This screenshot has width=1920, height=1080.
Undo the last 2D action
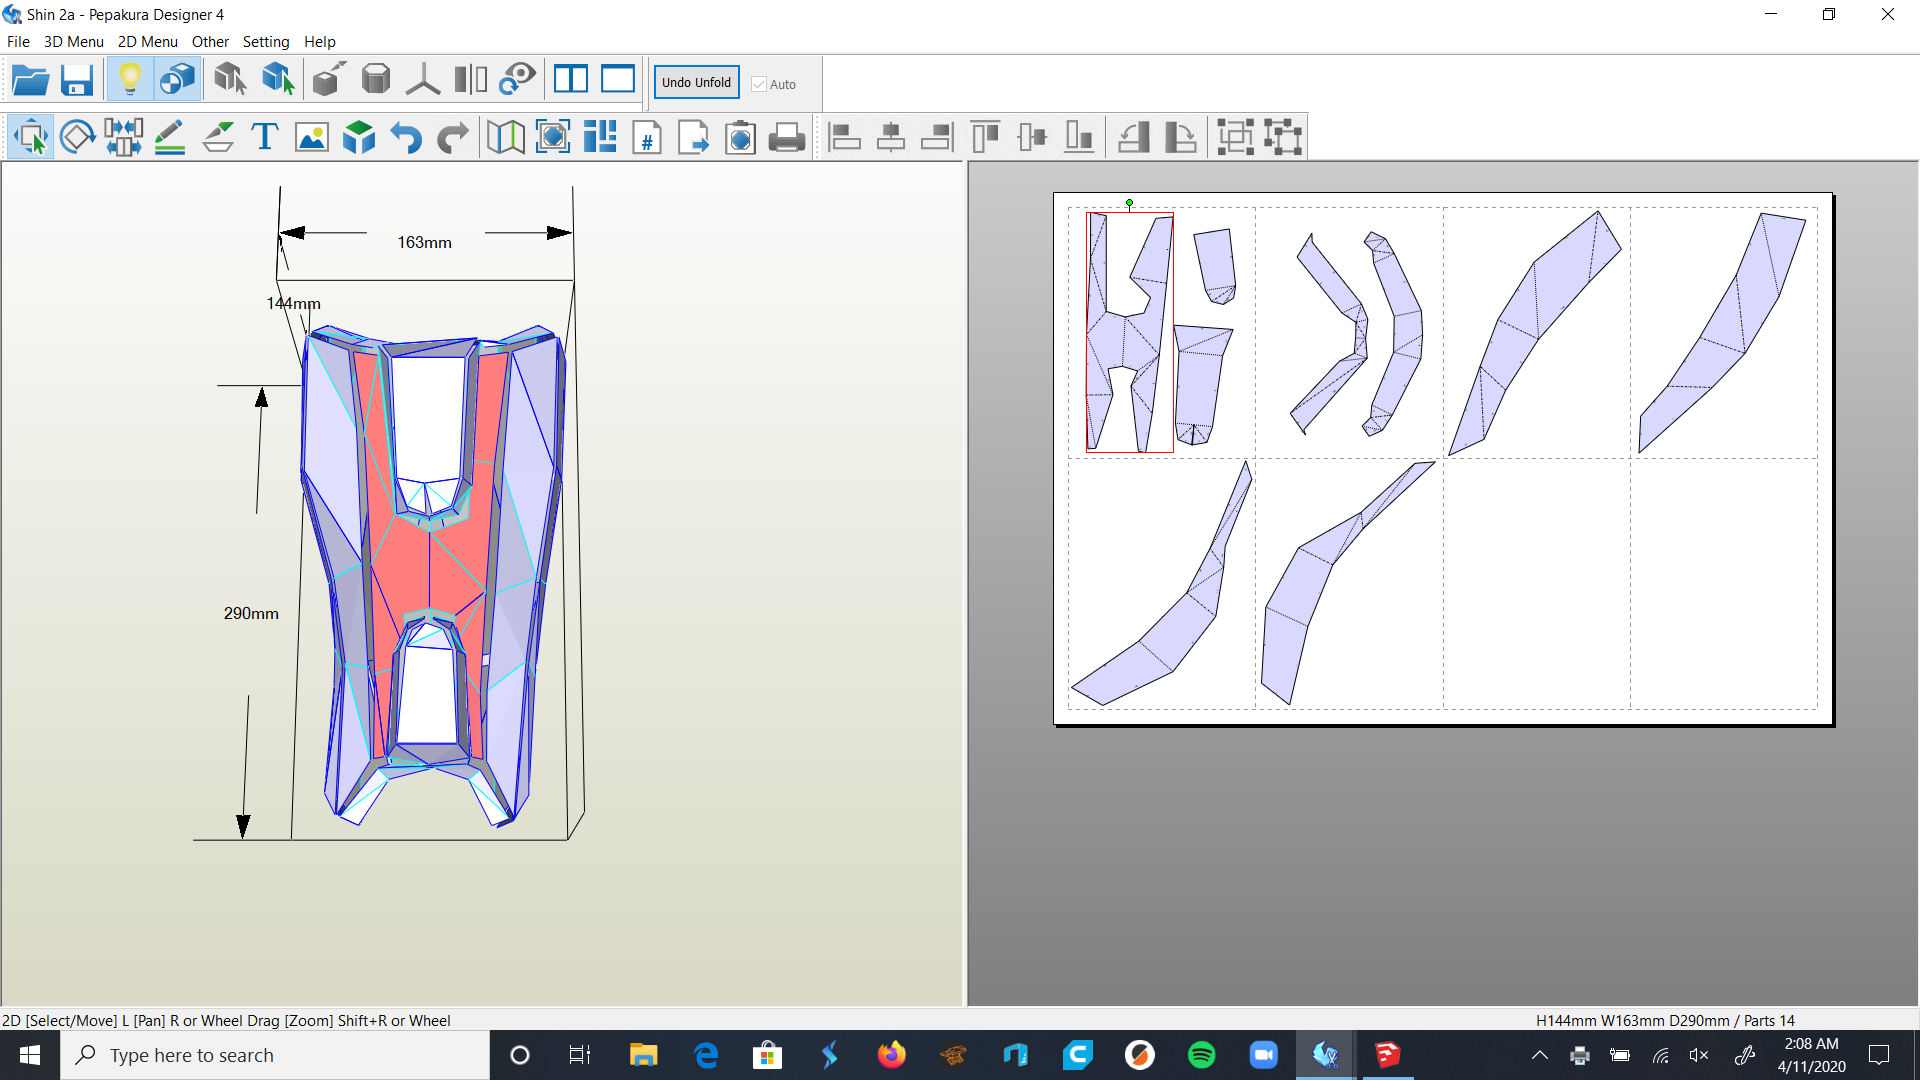click(x=406, y=137)
